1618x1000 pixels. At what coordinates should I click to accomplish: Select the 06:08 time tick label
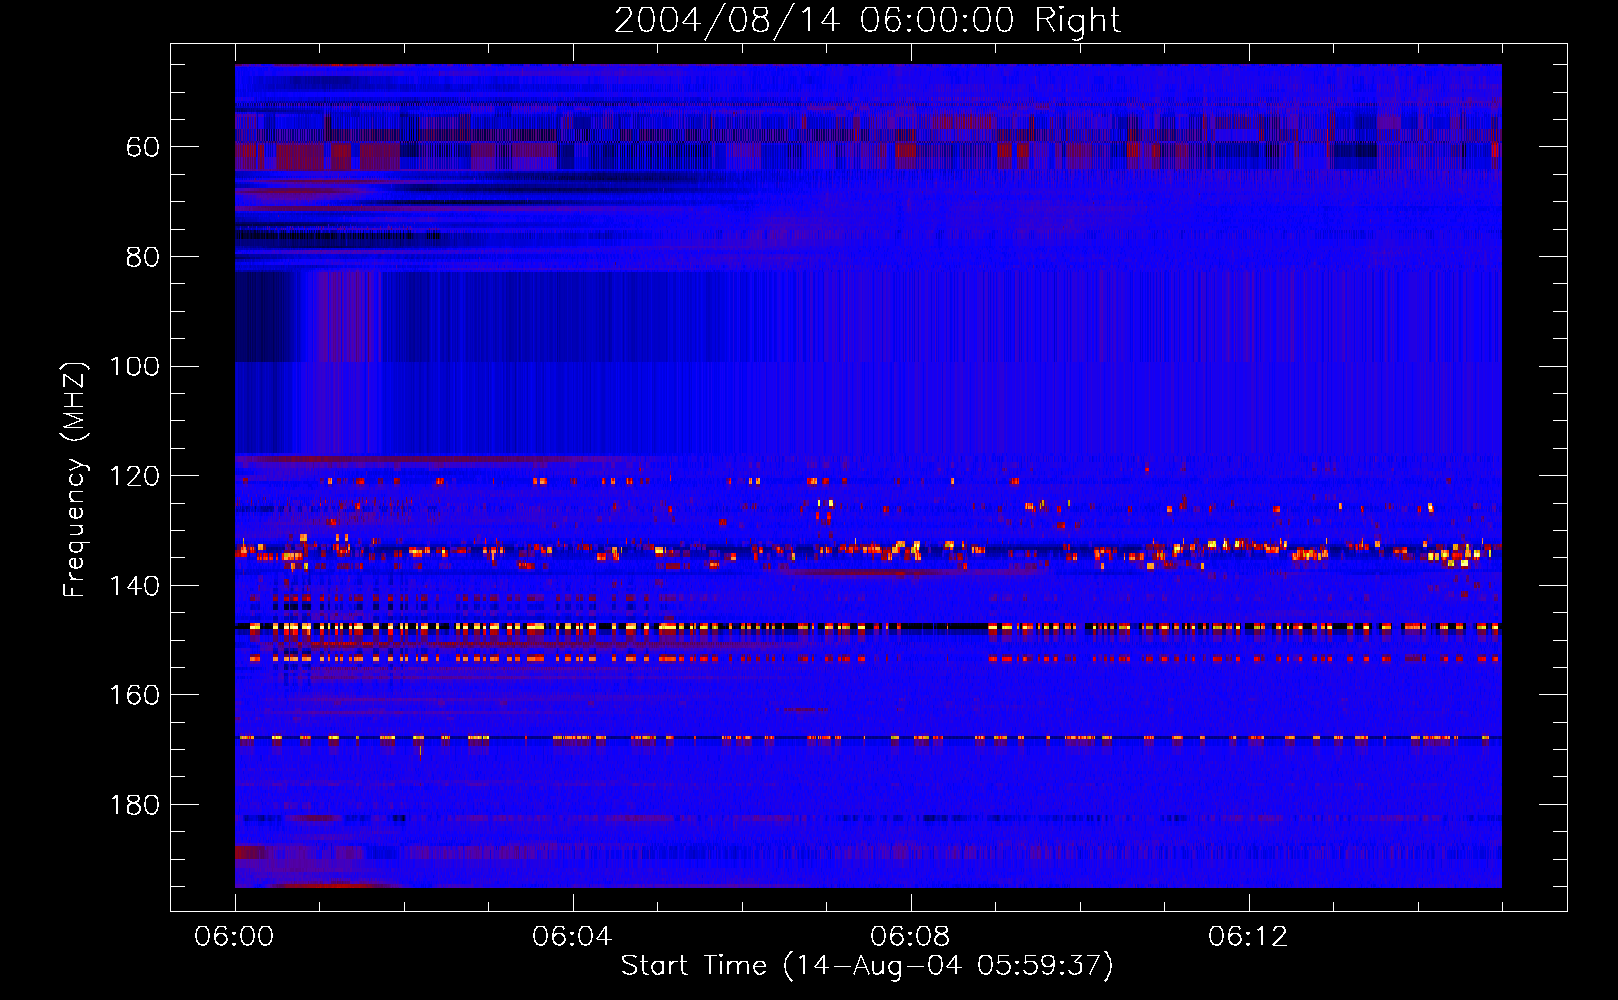coord(910,937)
